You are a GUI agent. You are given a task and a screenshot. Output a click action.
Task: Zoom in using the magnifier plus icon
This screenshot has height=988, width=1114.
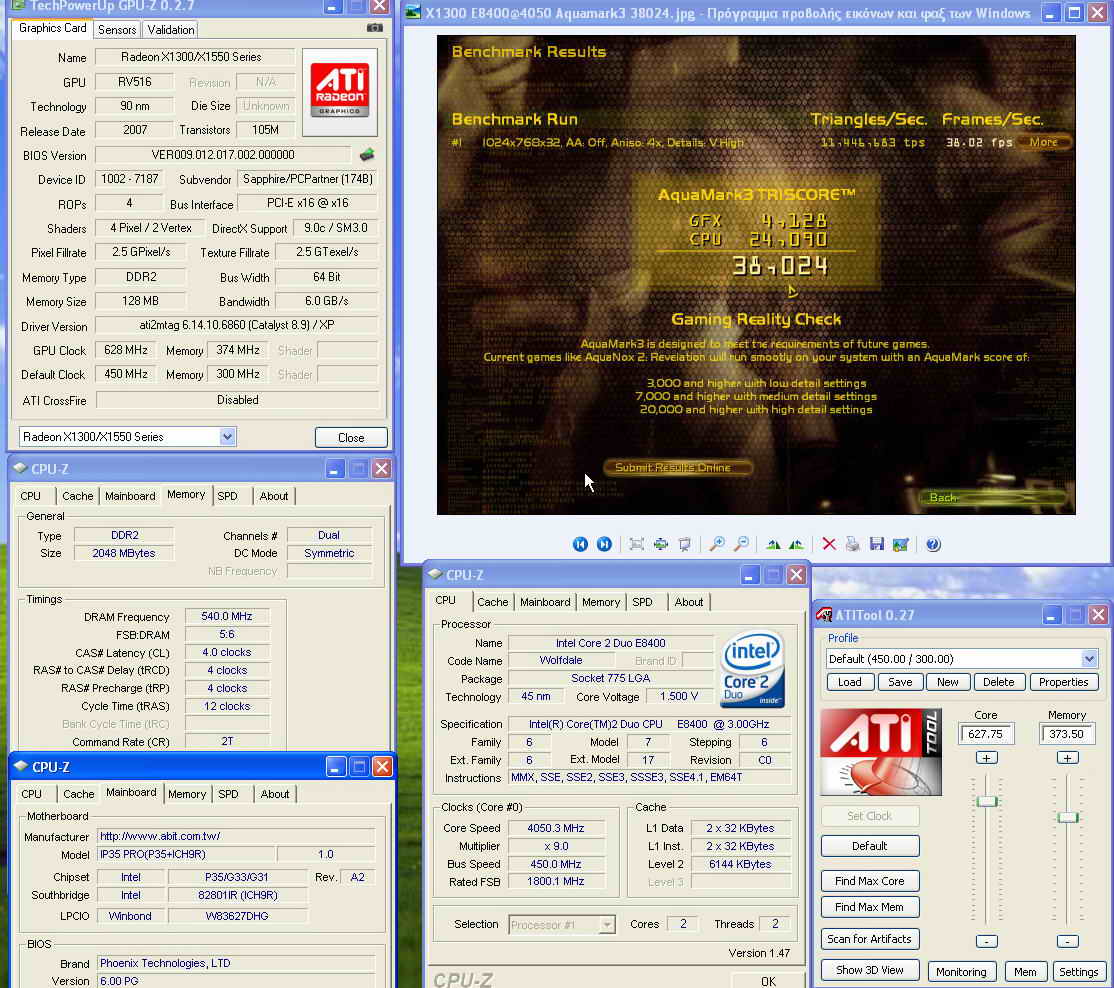(x=717, y=544)
